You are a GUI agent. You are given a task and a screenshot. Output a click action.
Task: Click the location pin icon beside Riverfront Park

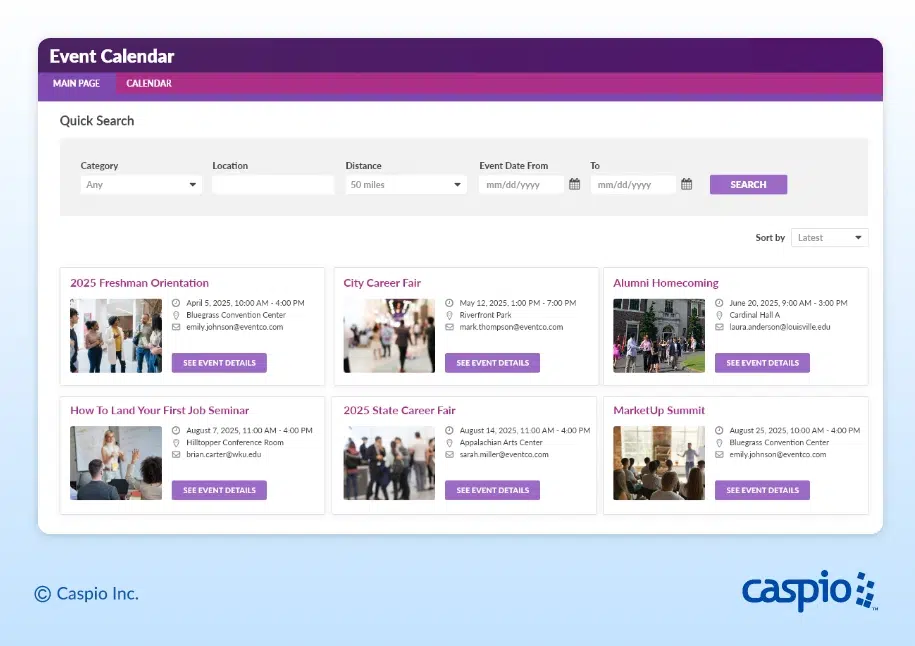click(x=449, y=315)
